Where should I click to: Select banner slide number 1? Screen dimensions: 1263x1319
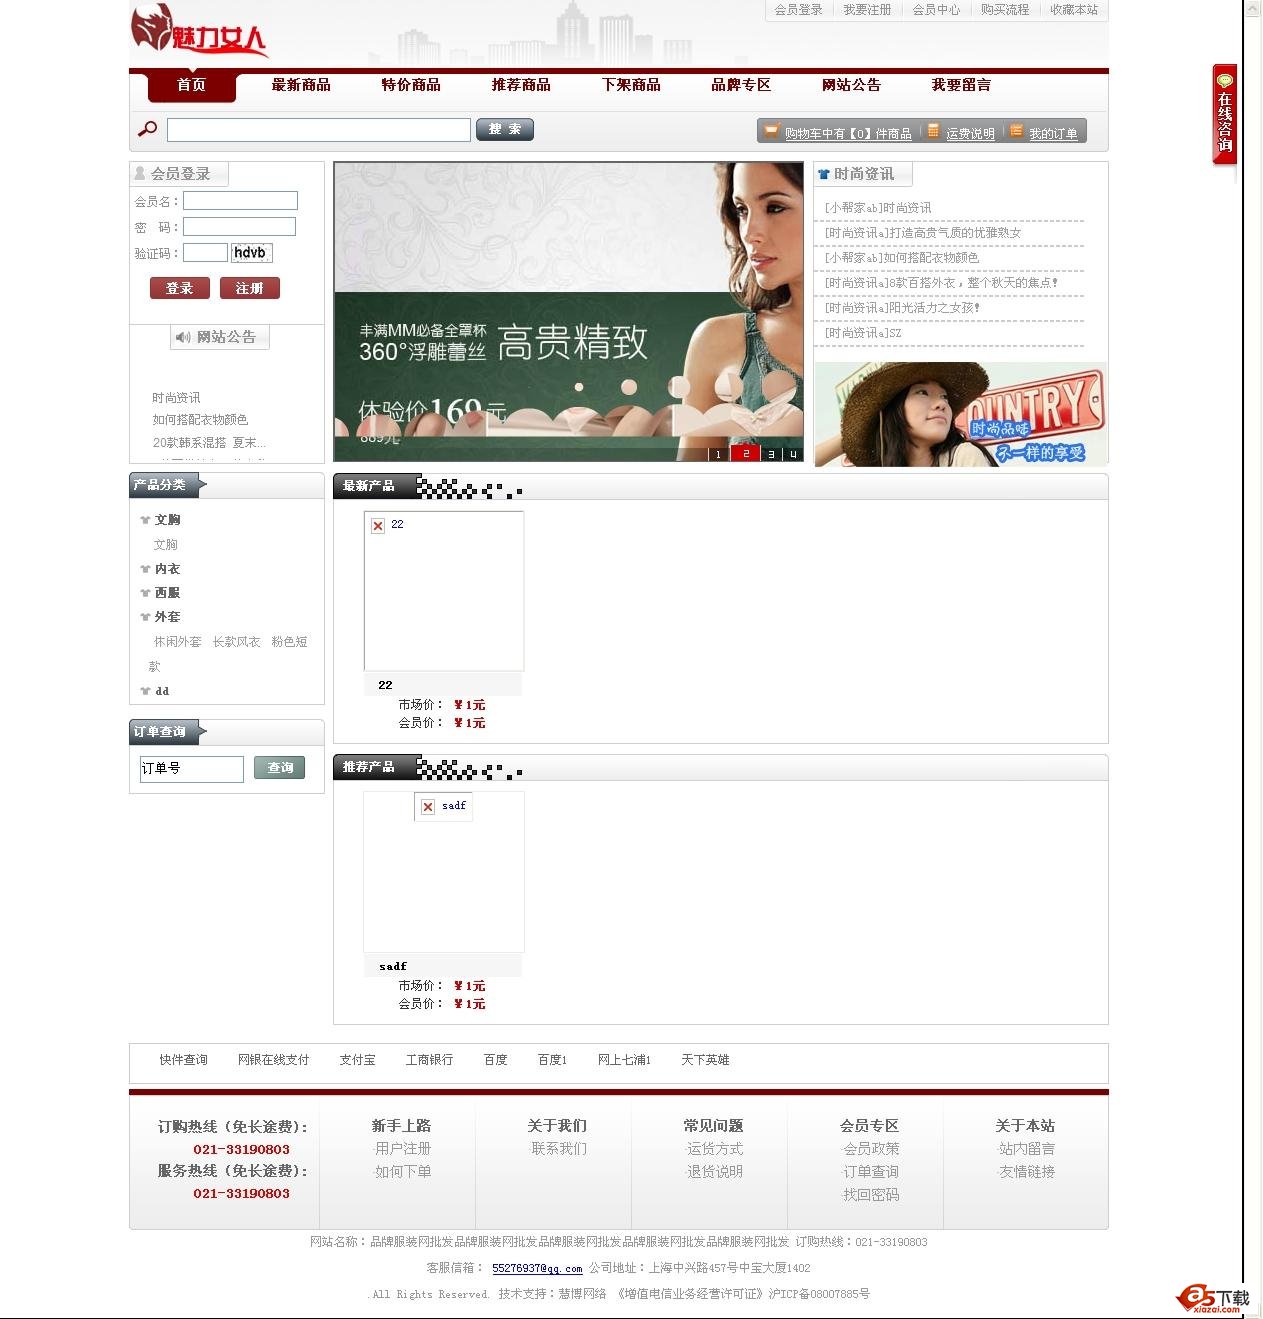[718, 454]
